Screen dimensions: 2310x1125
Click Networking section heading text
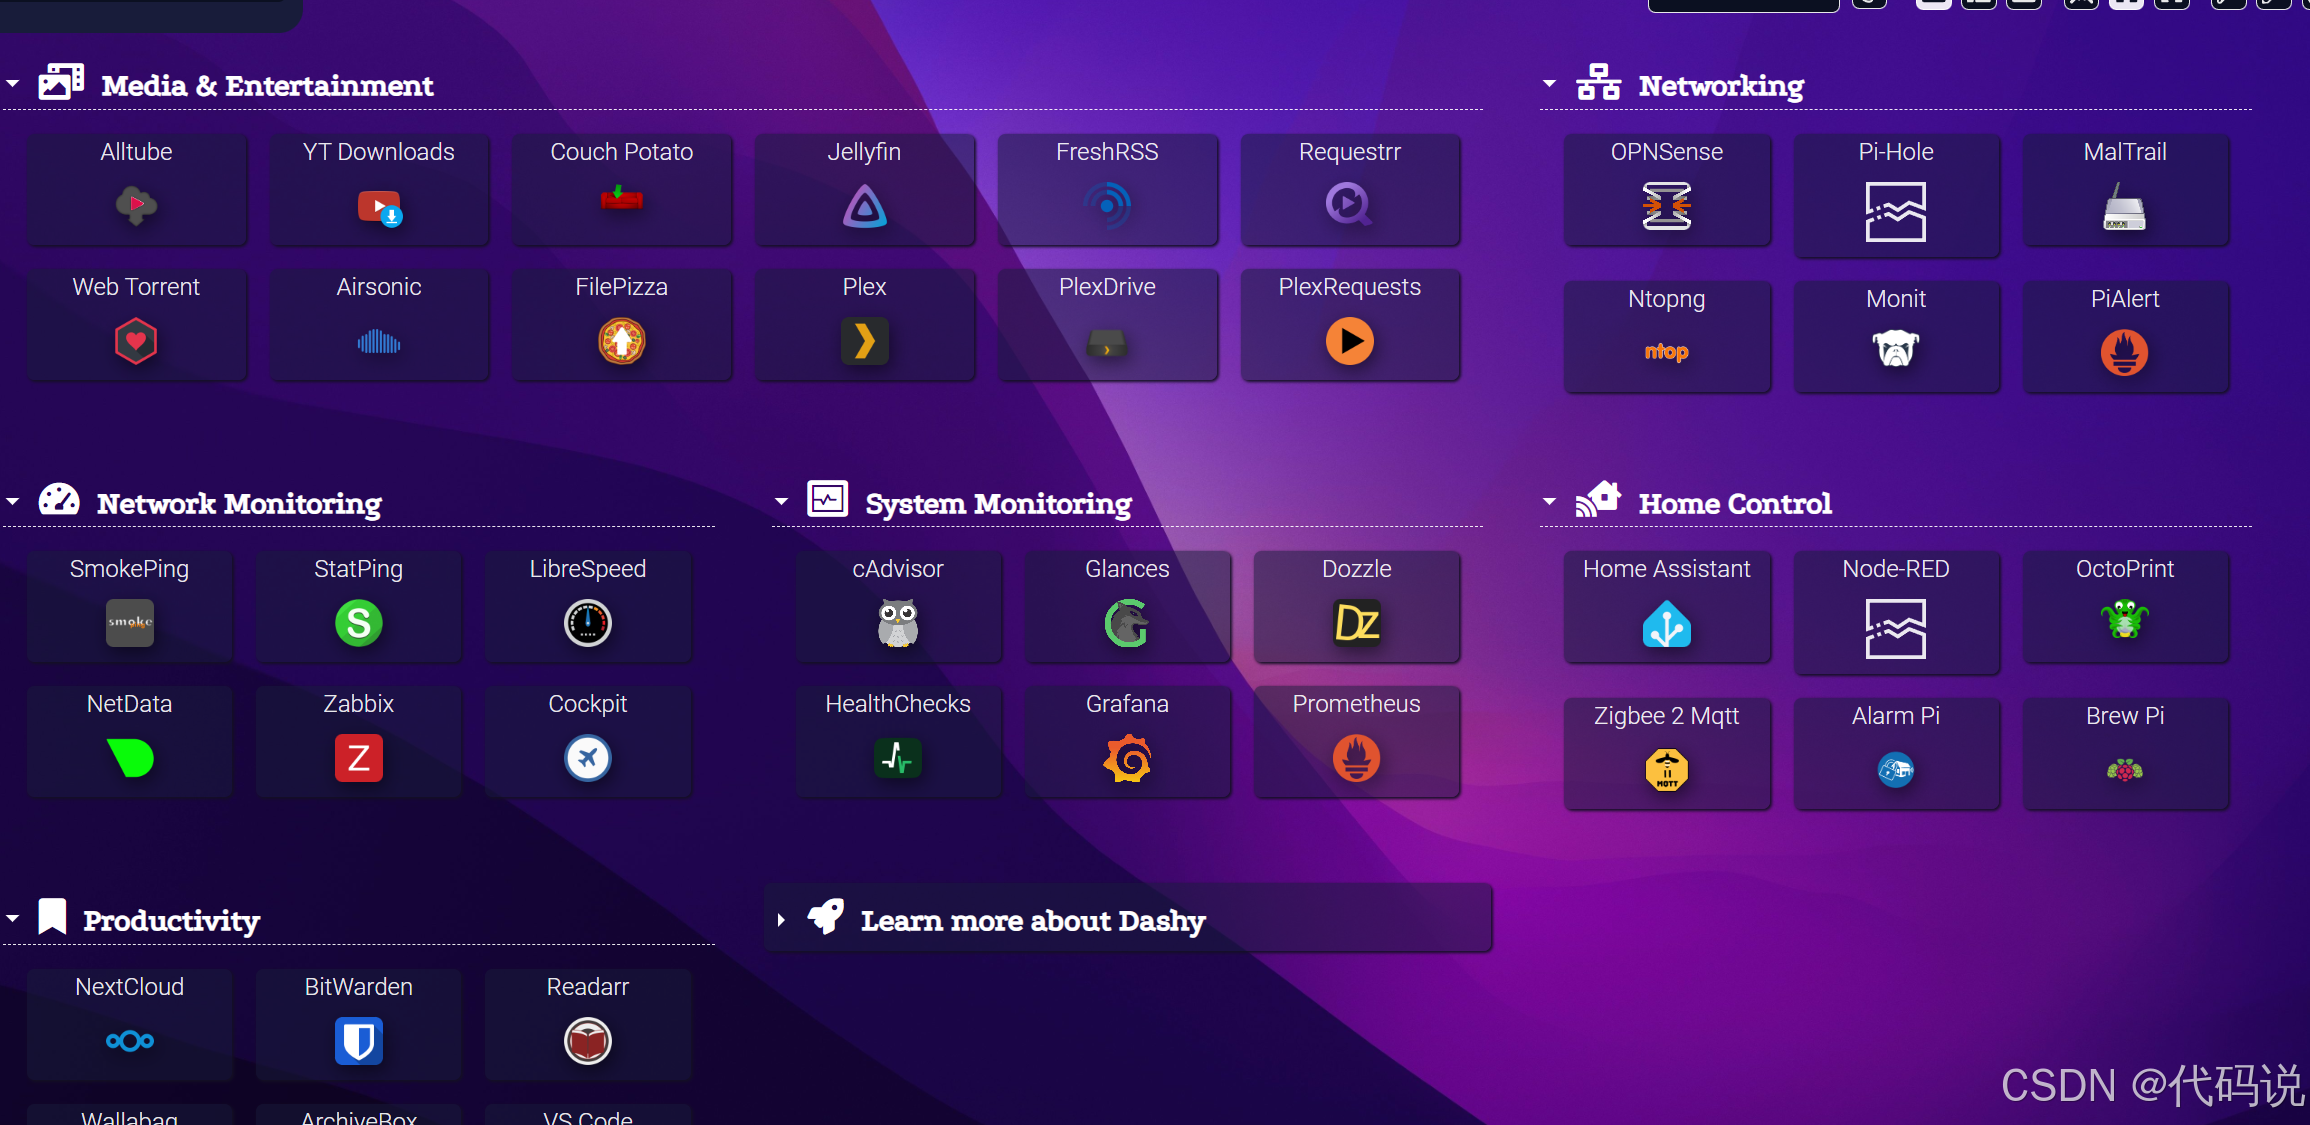click(x=1721, y=86)
